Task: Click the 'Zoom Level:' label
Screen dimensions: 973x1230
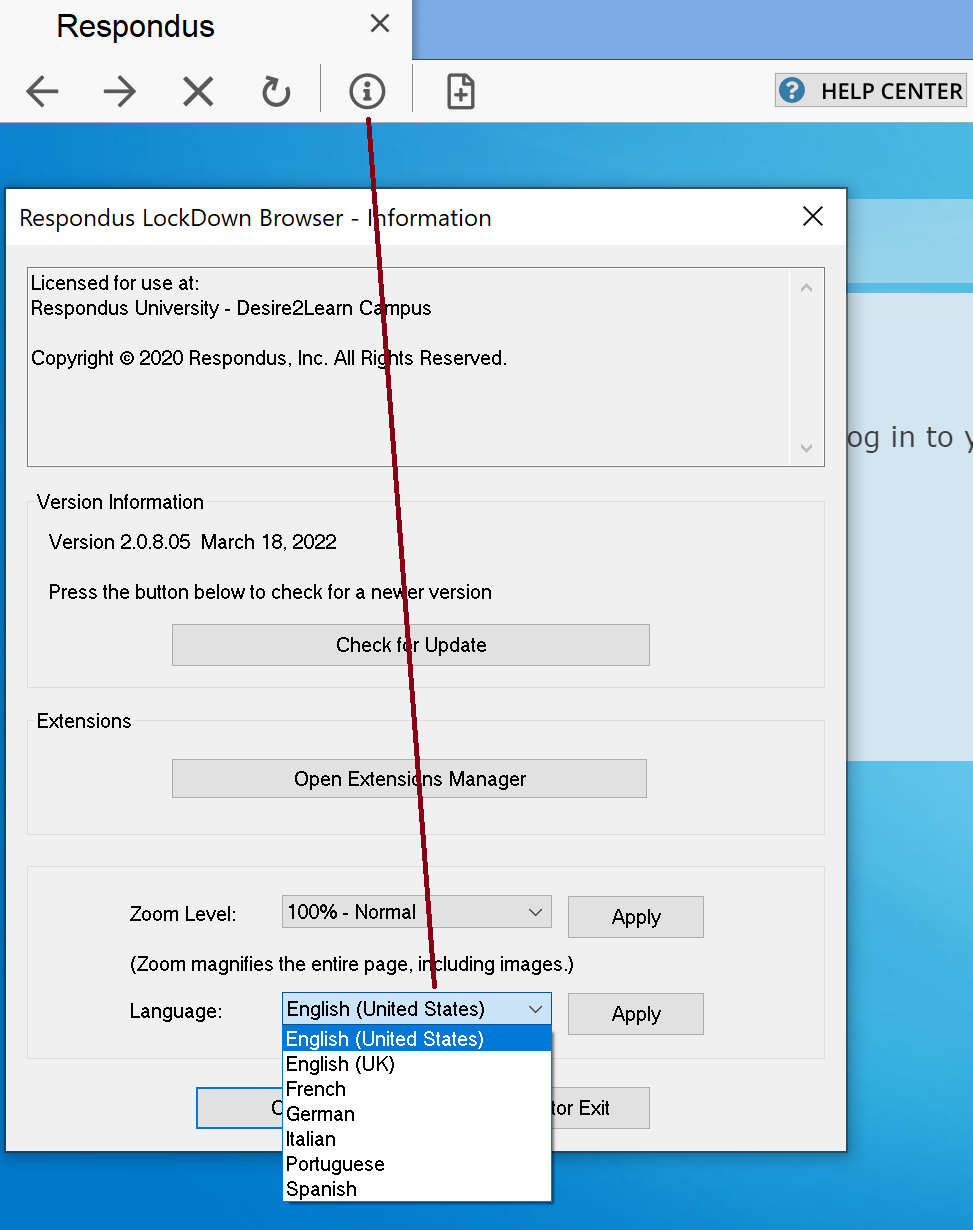Action: click(183, 914)
